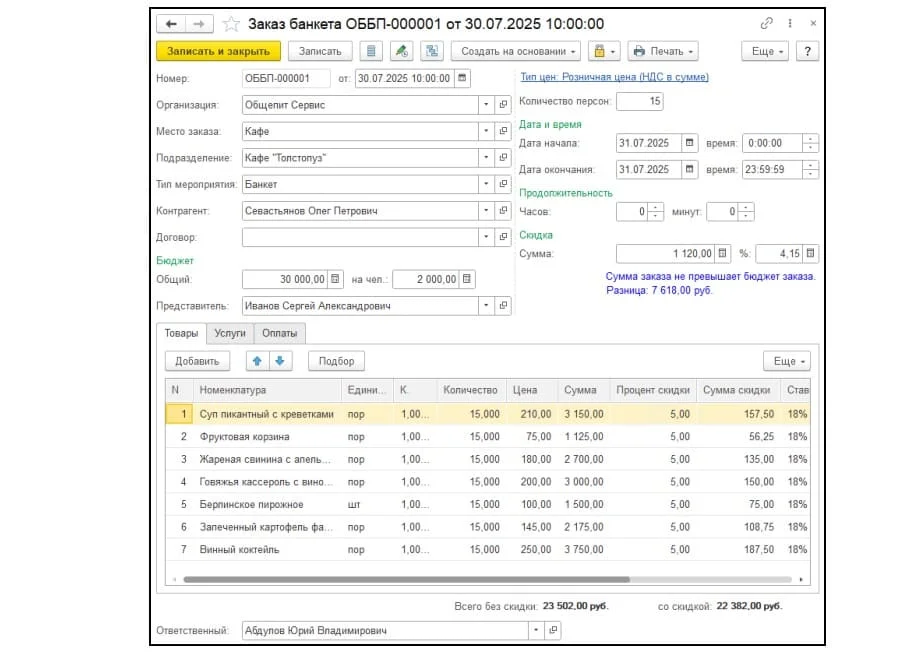Expand the Место заказа dropdown list
The height and width of the screenshot is (657, 914).
coord(486,131)
